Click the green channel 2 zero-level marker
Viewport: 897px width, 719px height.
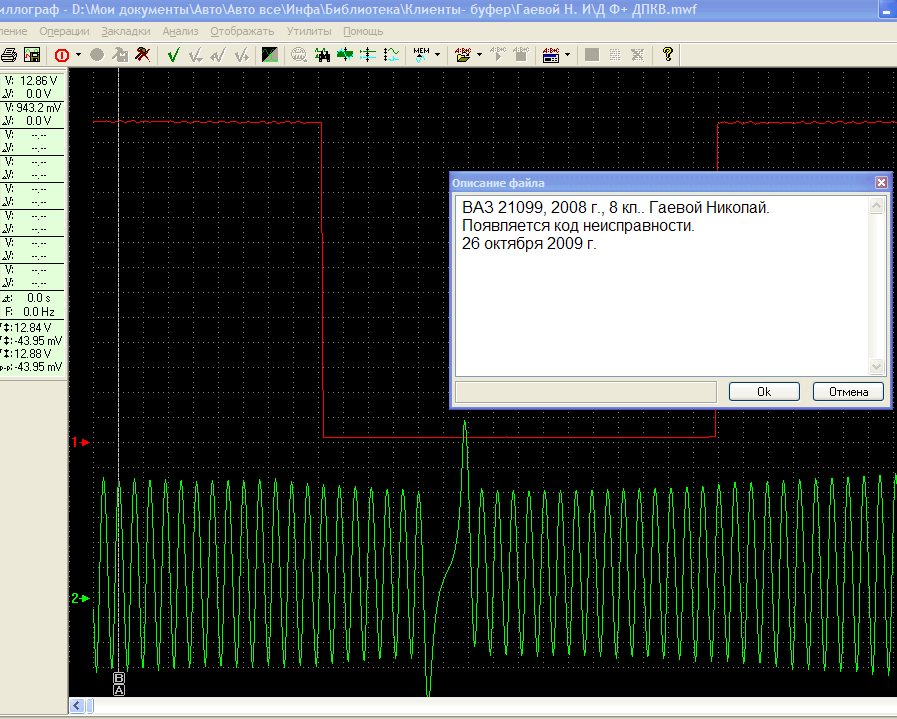click(81, 598)
